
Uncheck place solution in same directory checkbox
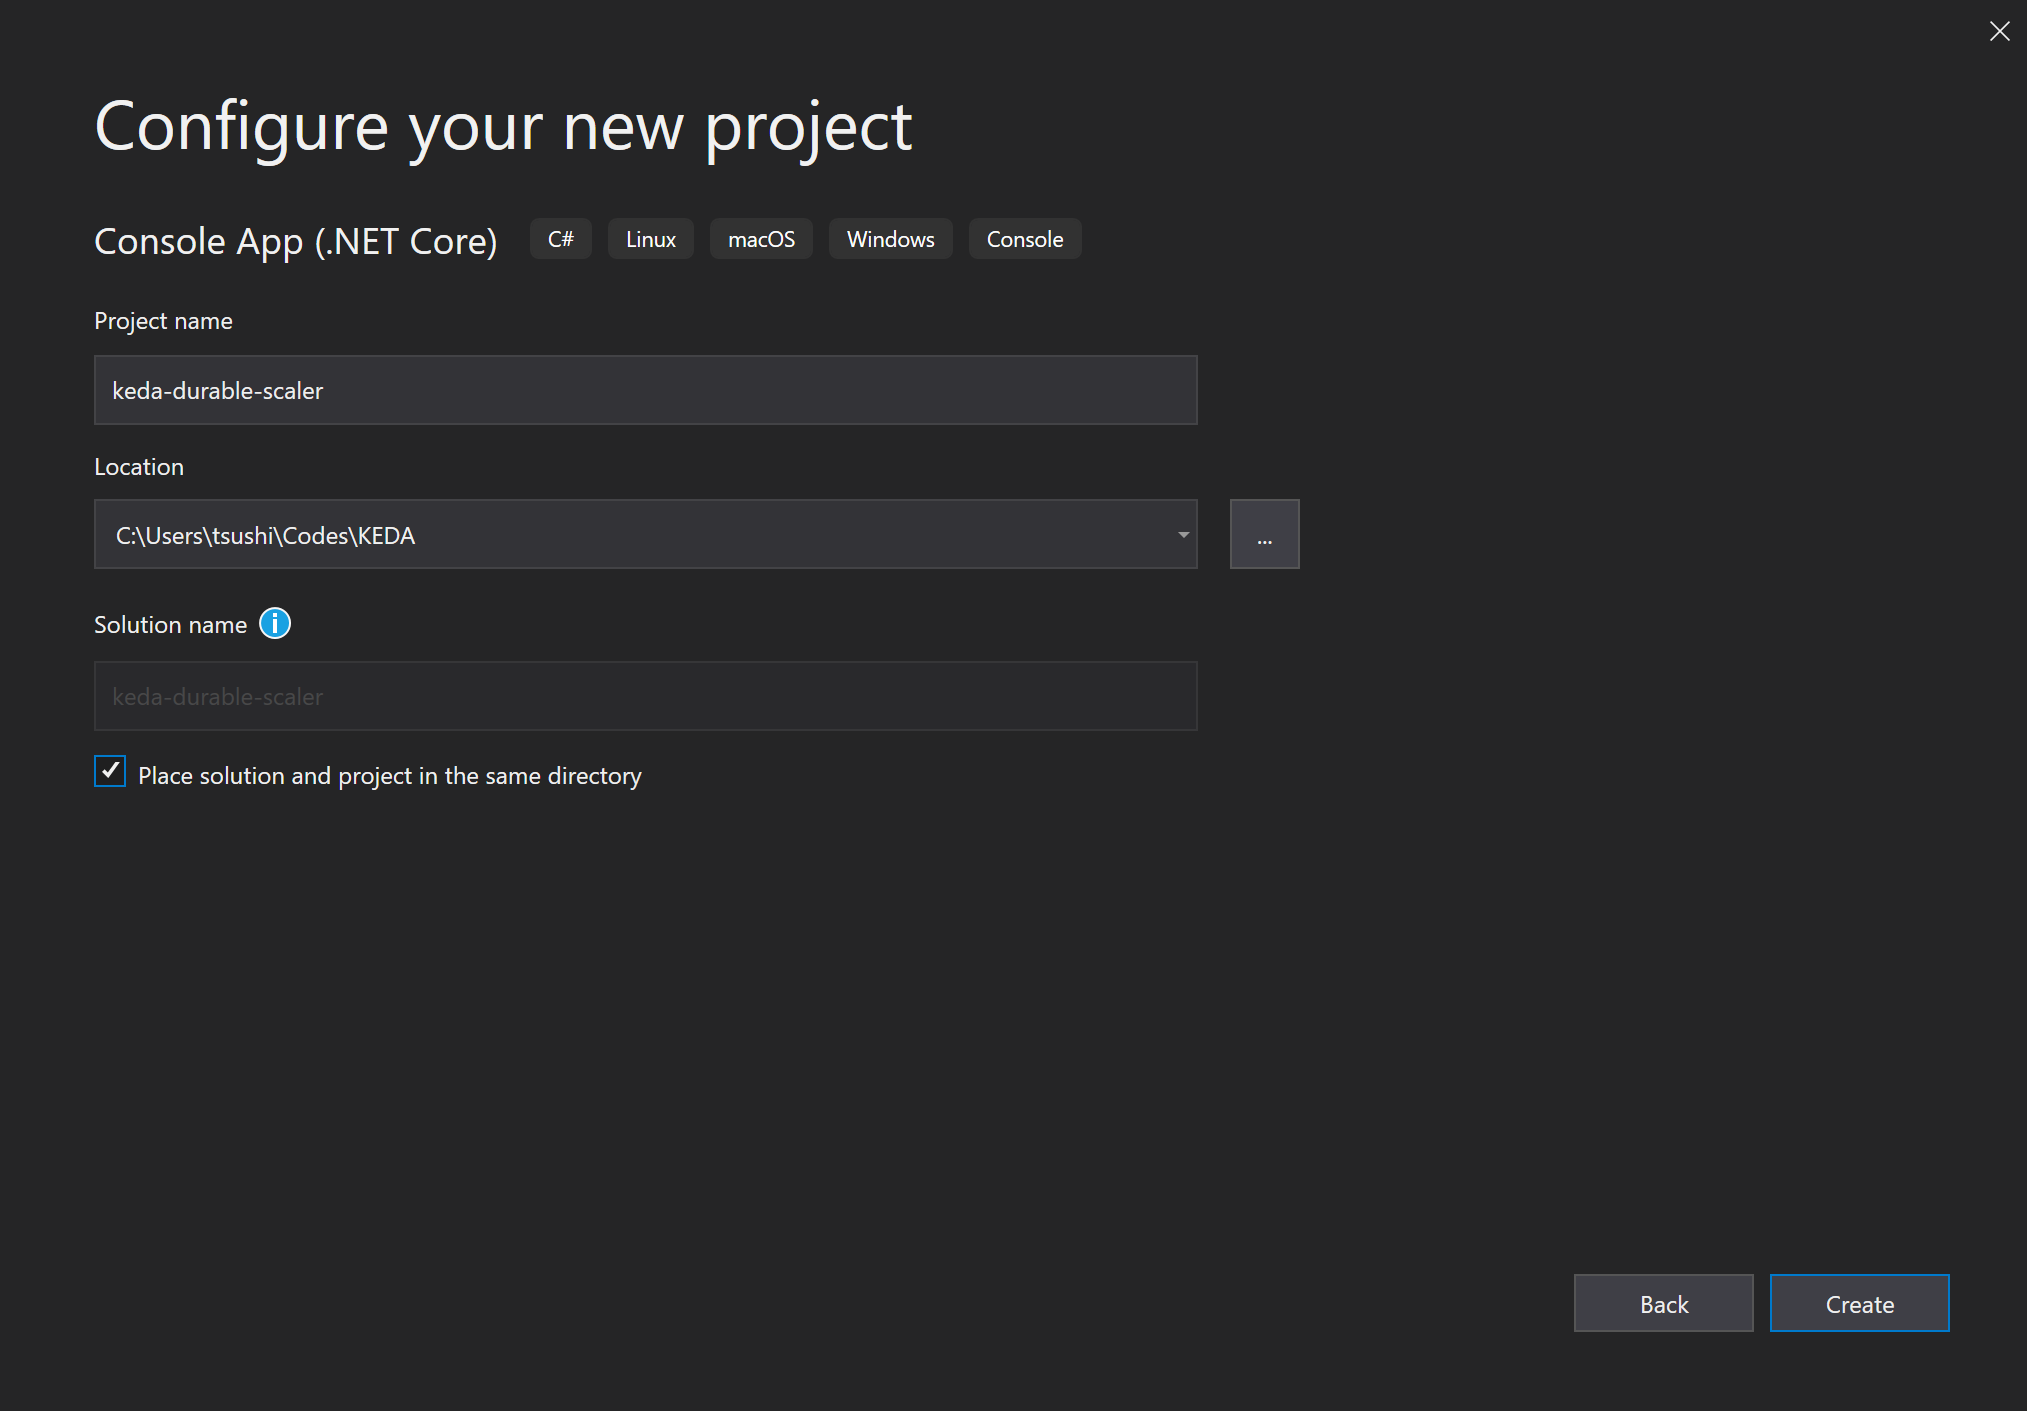coord(110,772)
